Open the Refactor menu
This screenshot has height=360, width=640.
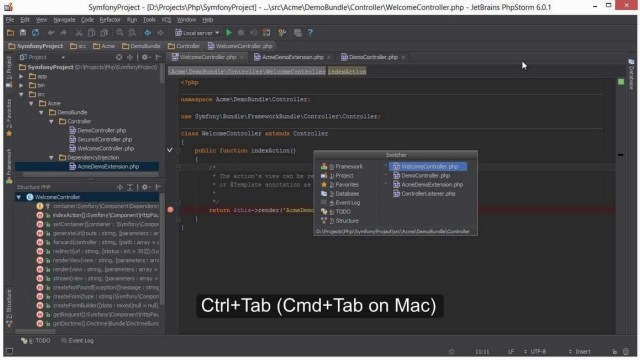(x=110, y=20)
